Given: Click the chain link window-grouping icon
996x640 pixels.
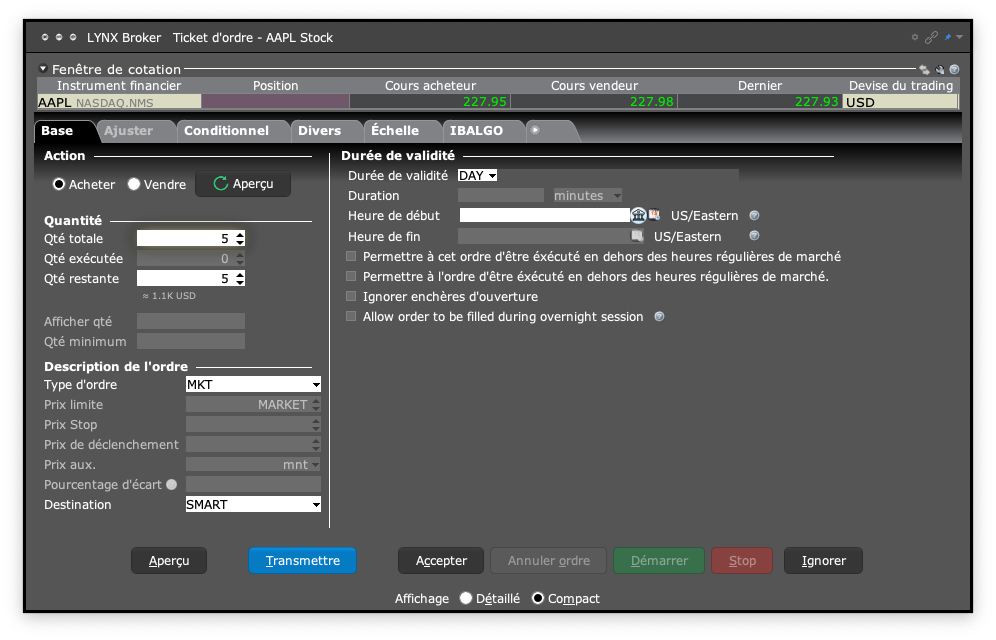Looking at the screenshot, I should tap(931, 37).
